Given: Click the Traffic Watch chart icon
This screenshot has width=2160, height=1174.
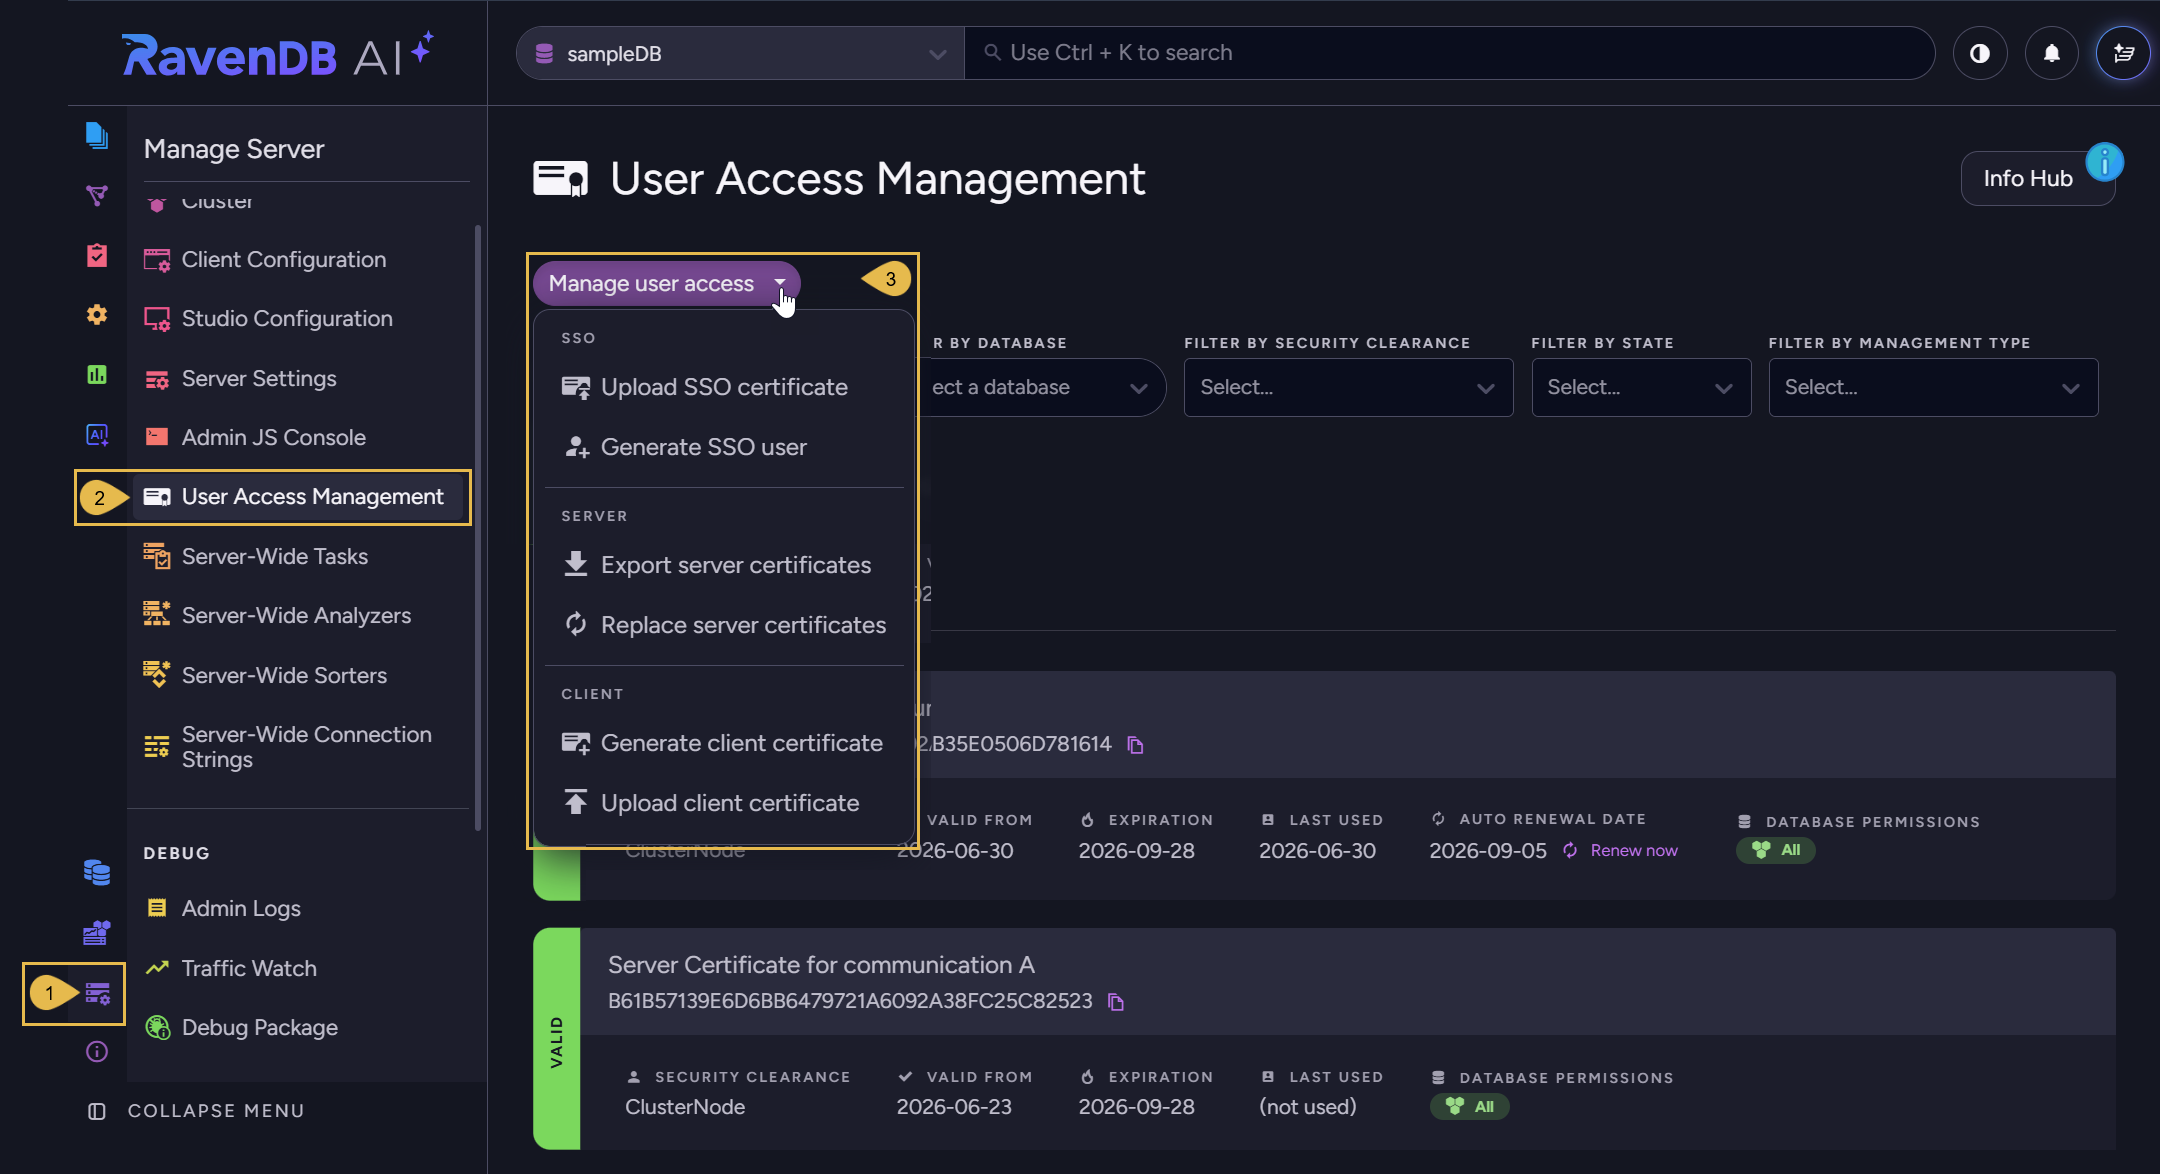Looking at the screenshot, I should [157, 968].
